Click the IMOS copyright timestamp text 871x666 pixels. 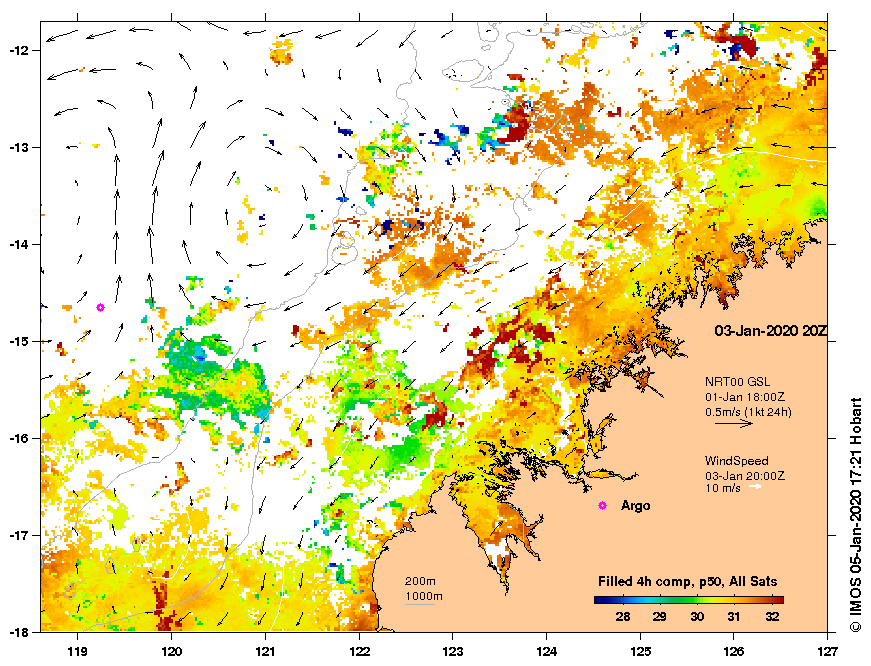(855, 514)
